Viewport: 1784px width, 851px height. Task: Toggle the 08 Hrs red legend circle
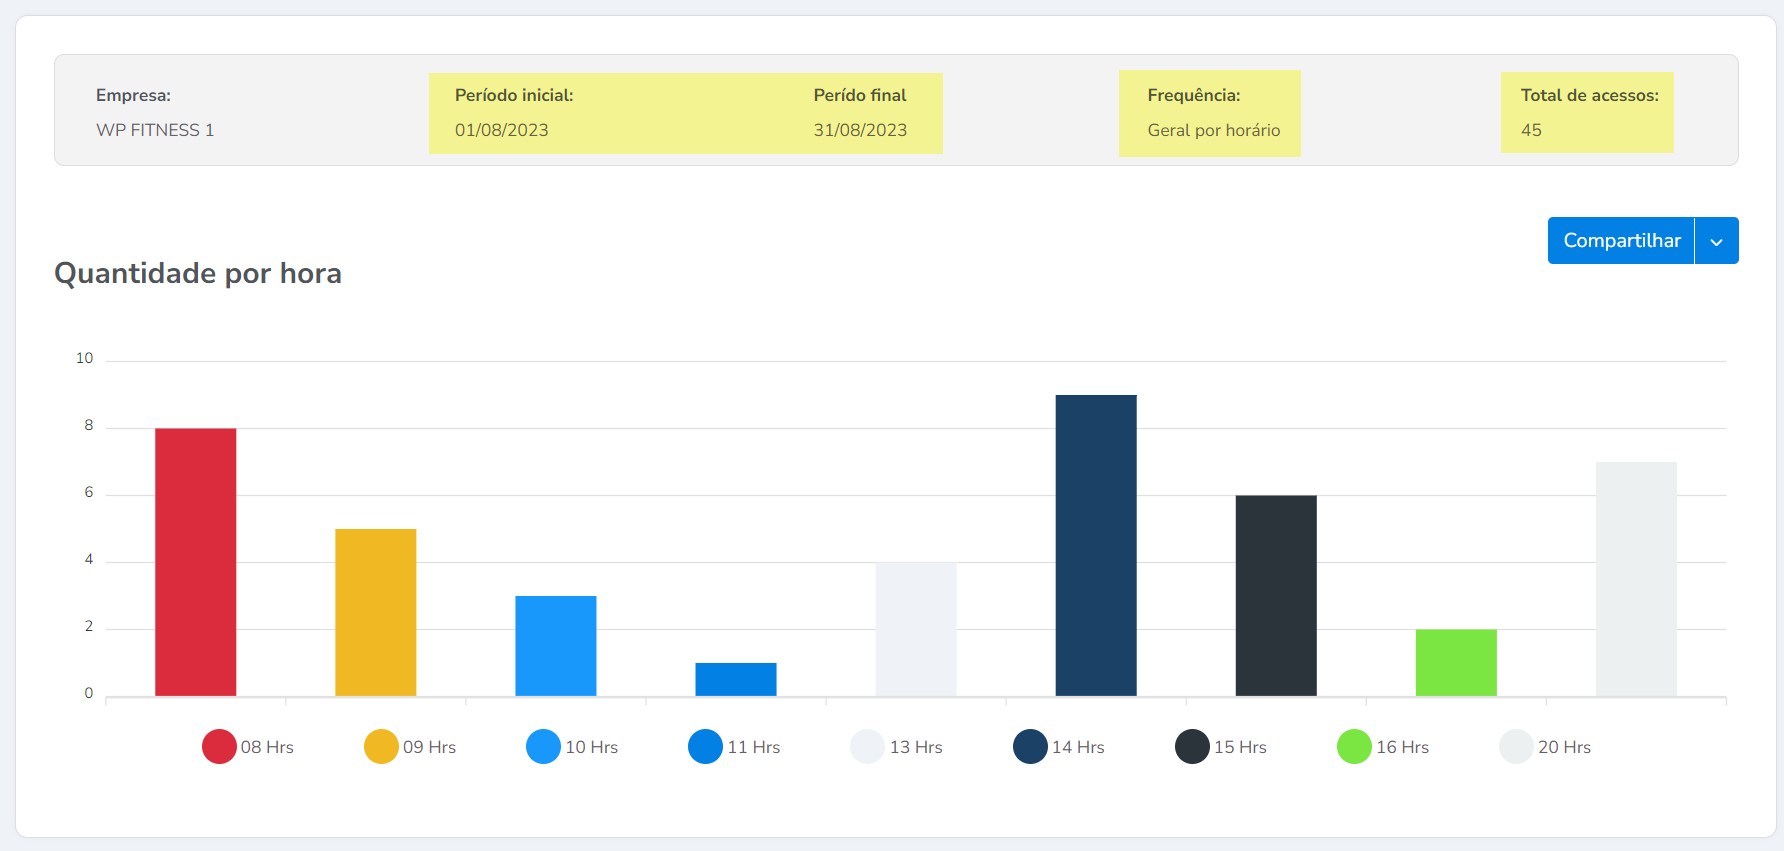point(219,747)
